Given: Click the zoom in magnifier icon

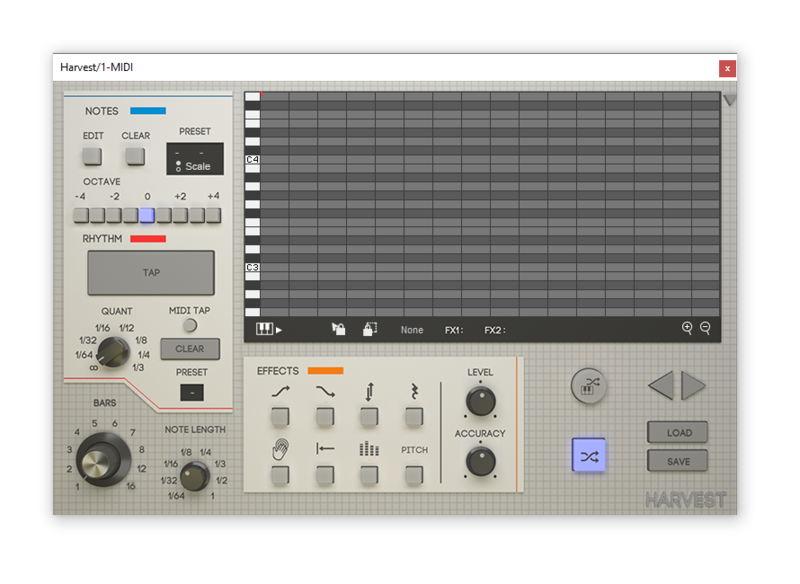Looking at the screenshot, I should click(687, 328).
